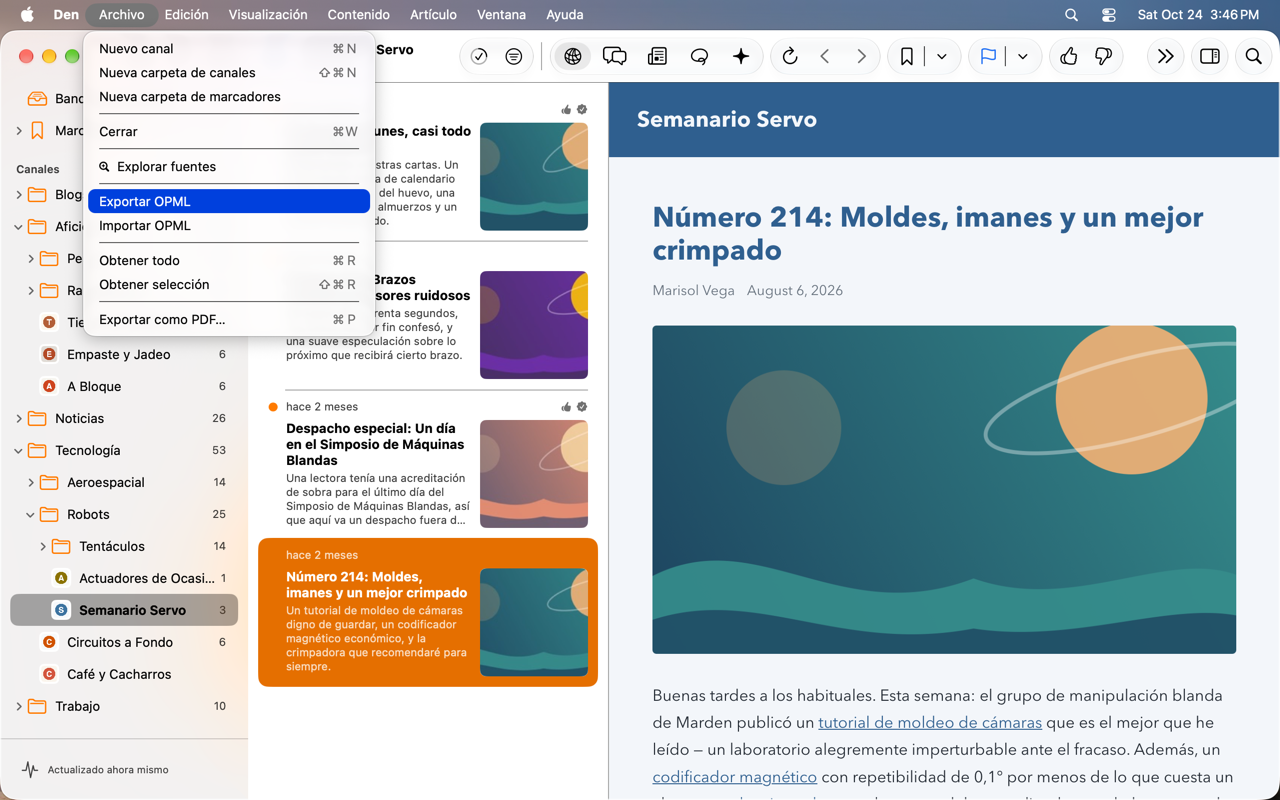
Task: Choose Exportar OPML from the Archivo menu
Action: click(x=229, y=202)
